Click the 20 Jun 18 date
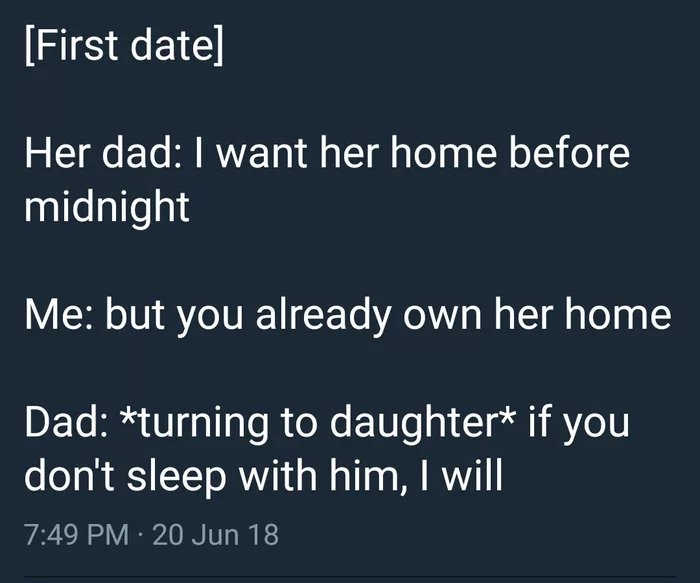Image resolution: width=700 pixels, height=583 pixels. (216, 533)
